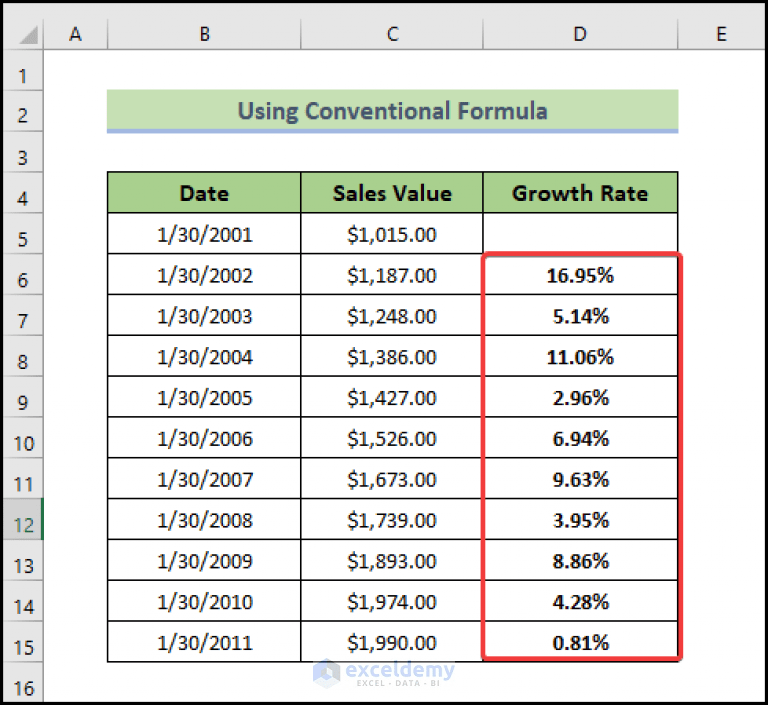Select growth rate 3.95%
Image resolution: width=768 pixels, height=705 pixels.
[x=580, y=519]
